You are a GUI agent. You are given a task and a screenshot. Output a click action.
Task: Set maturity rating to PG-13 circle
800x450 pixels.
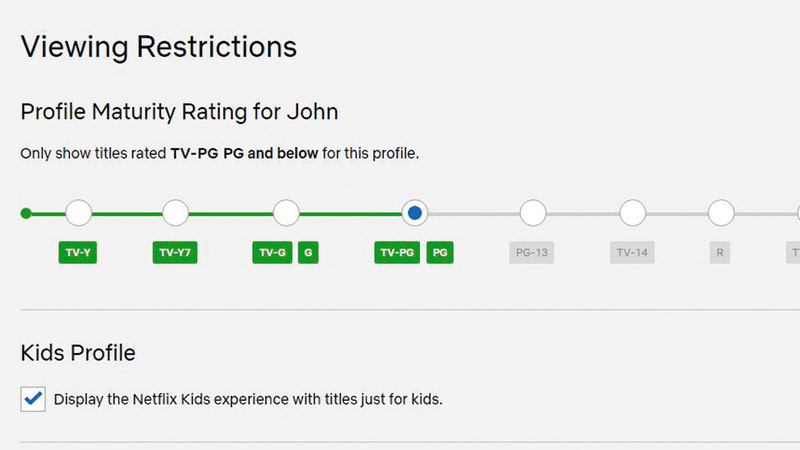click(533, 213)
